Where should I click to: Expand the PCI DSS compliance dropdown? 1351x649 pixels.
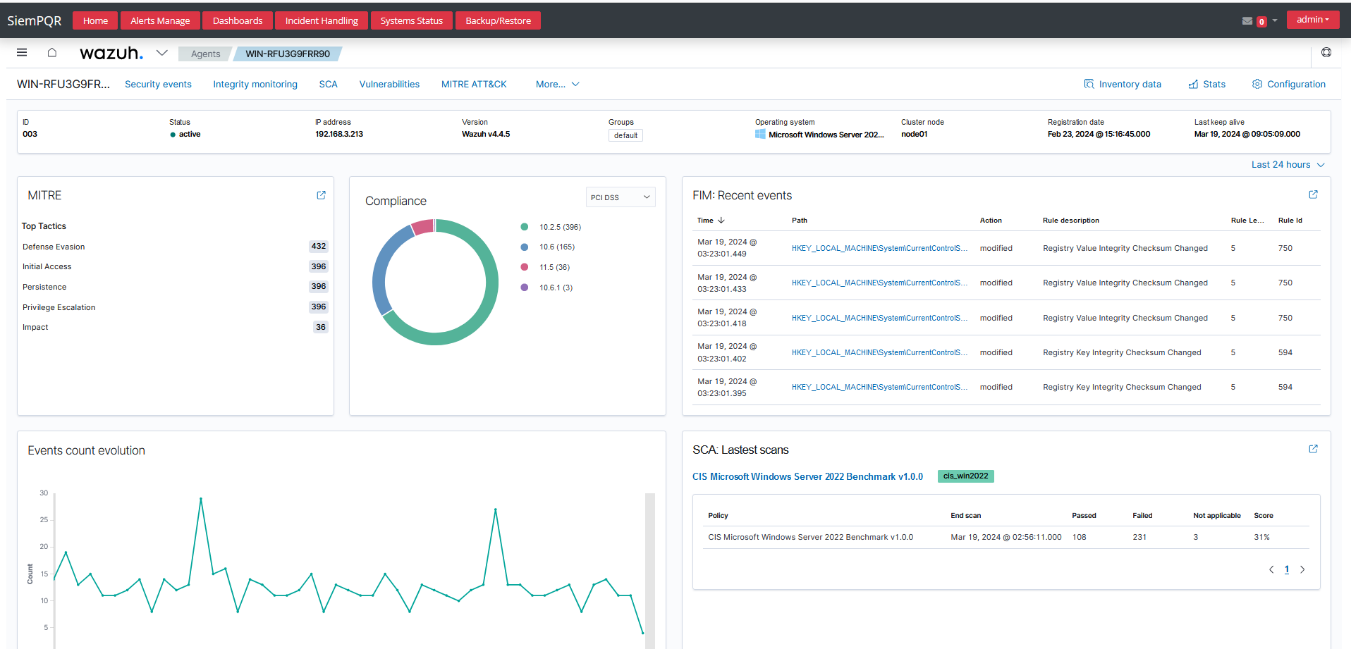click(620, 197)
